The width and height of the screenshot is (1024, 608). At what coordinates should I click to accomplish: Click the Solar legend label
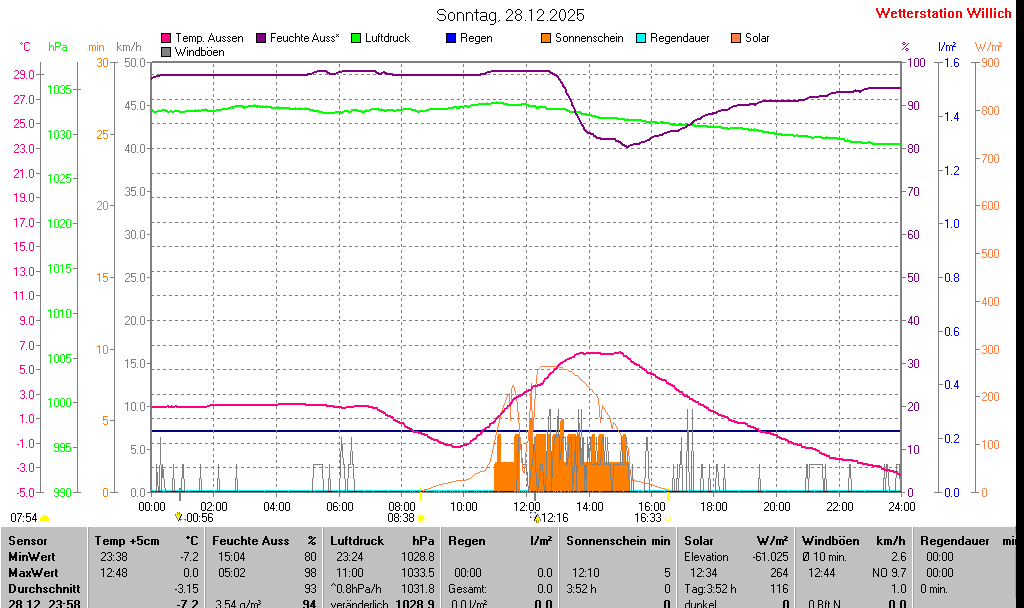757,38
